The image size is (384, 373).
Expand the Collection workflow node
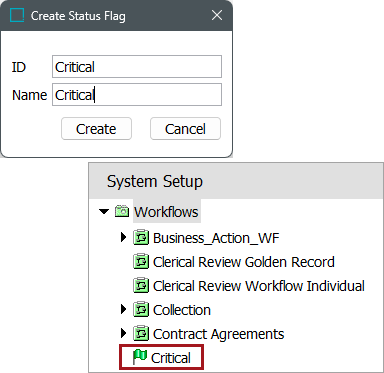click(123, 310)
